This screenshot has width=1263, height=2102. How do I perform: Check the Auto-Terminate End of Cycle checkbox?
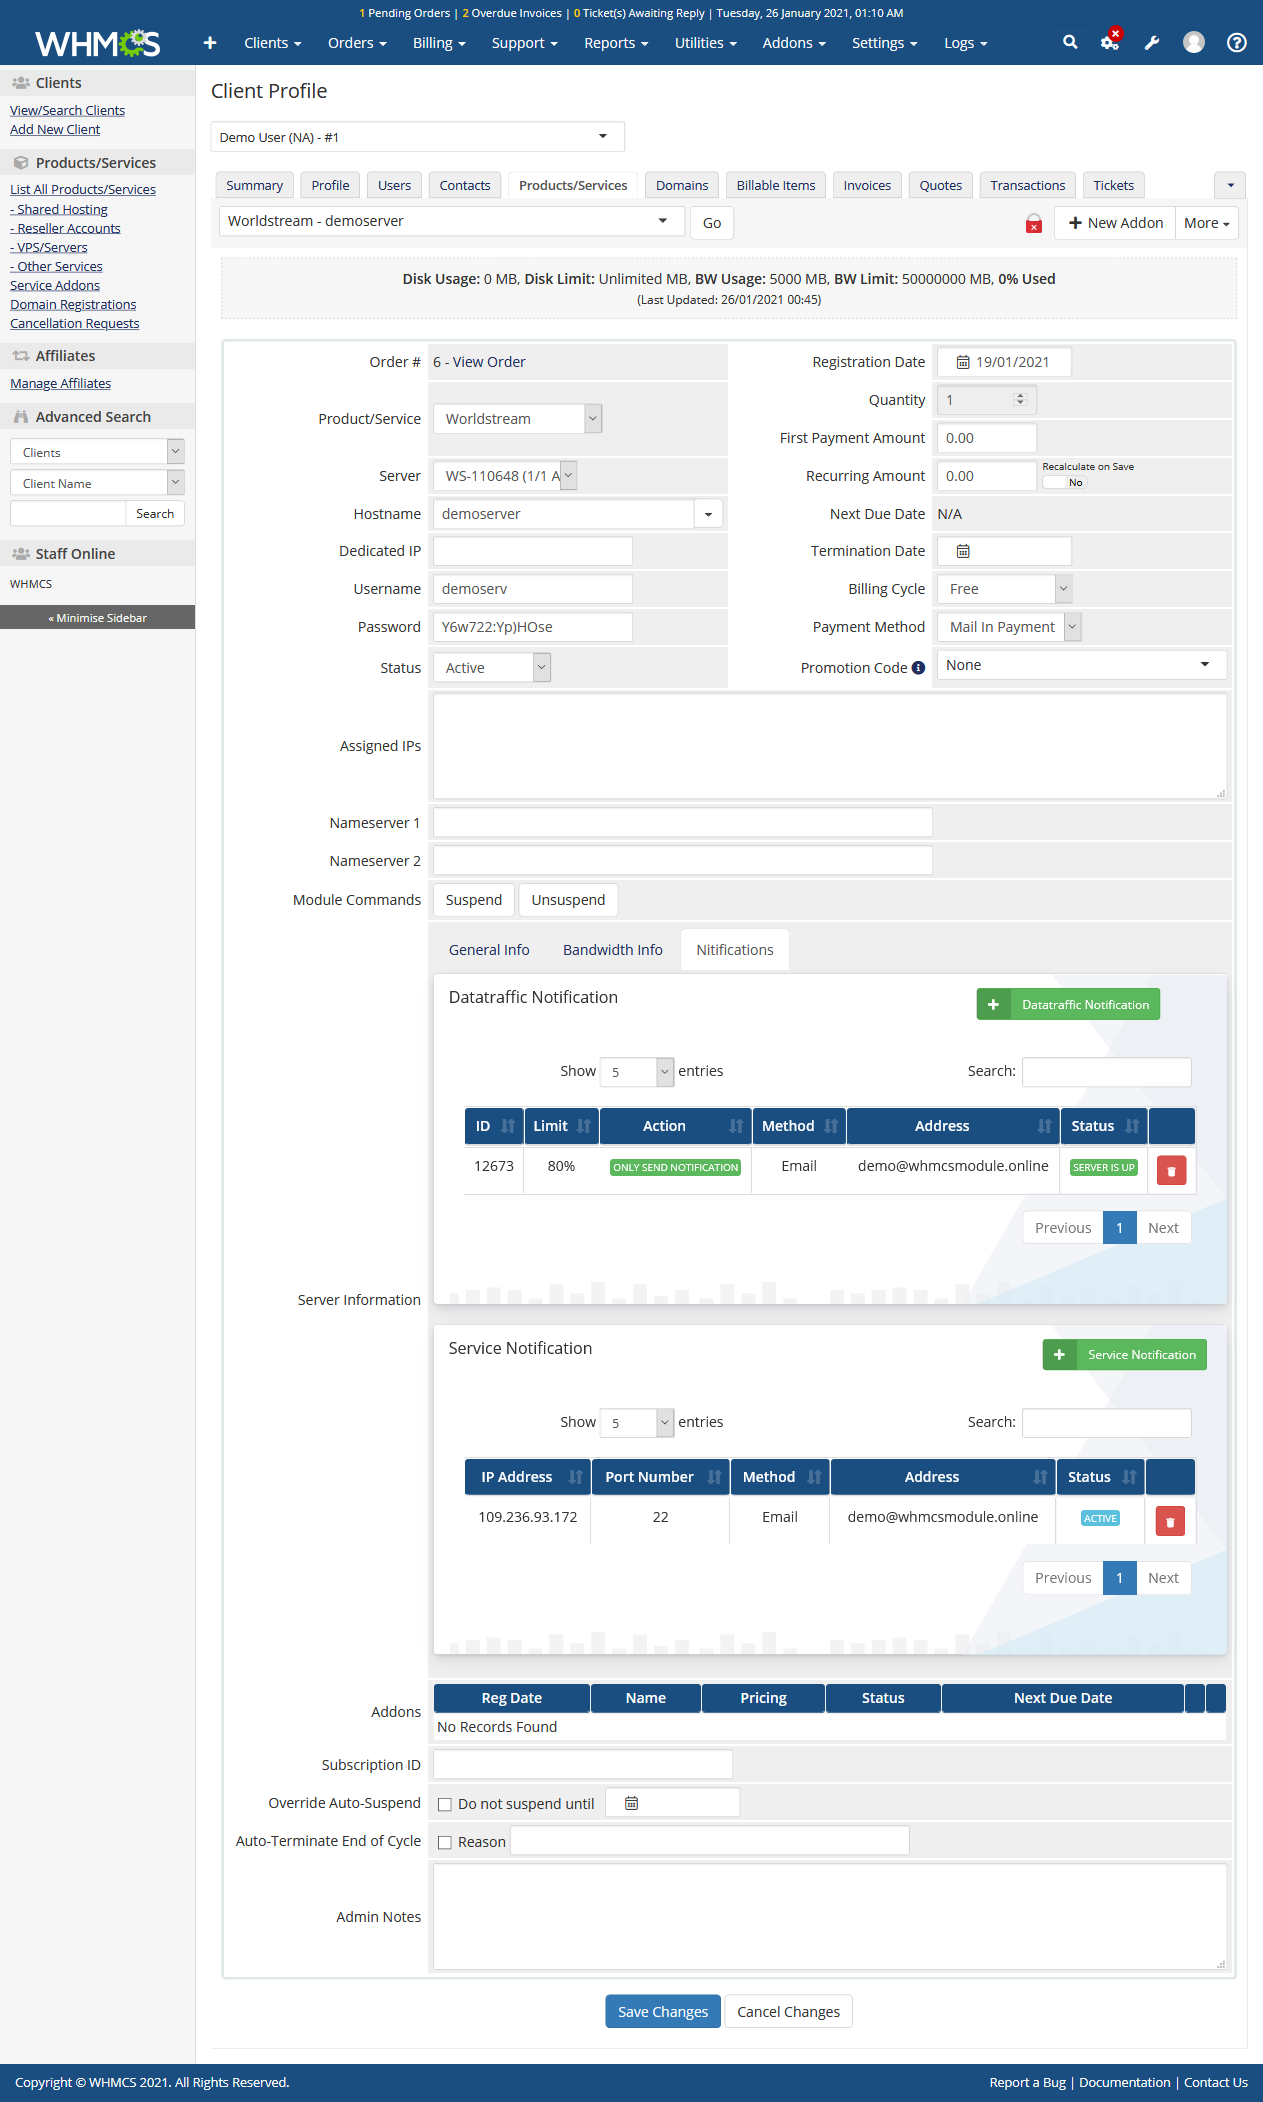445,1842
